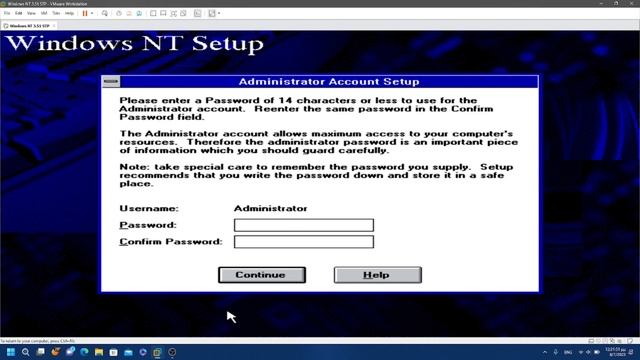640x360 pixels.
Task: Open VMware View menu
Action: 31,13
